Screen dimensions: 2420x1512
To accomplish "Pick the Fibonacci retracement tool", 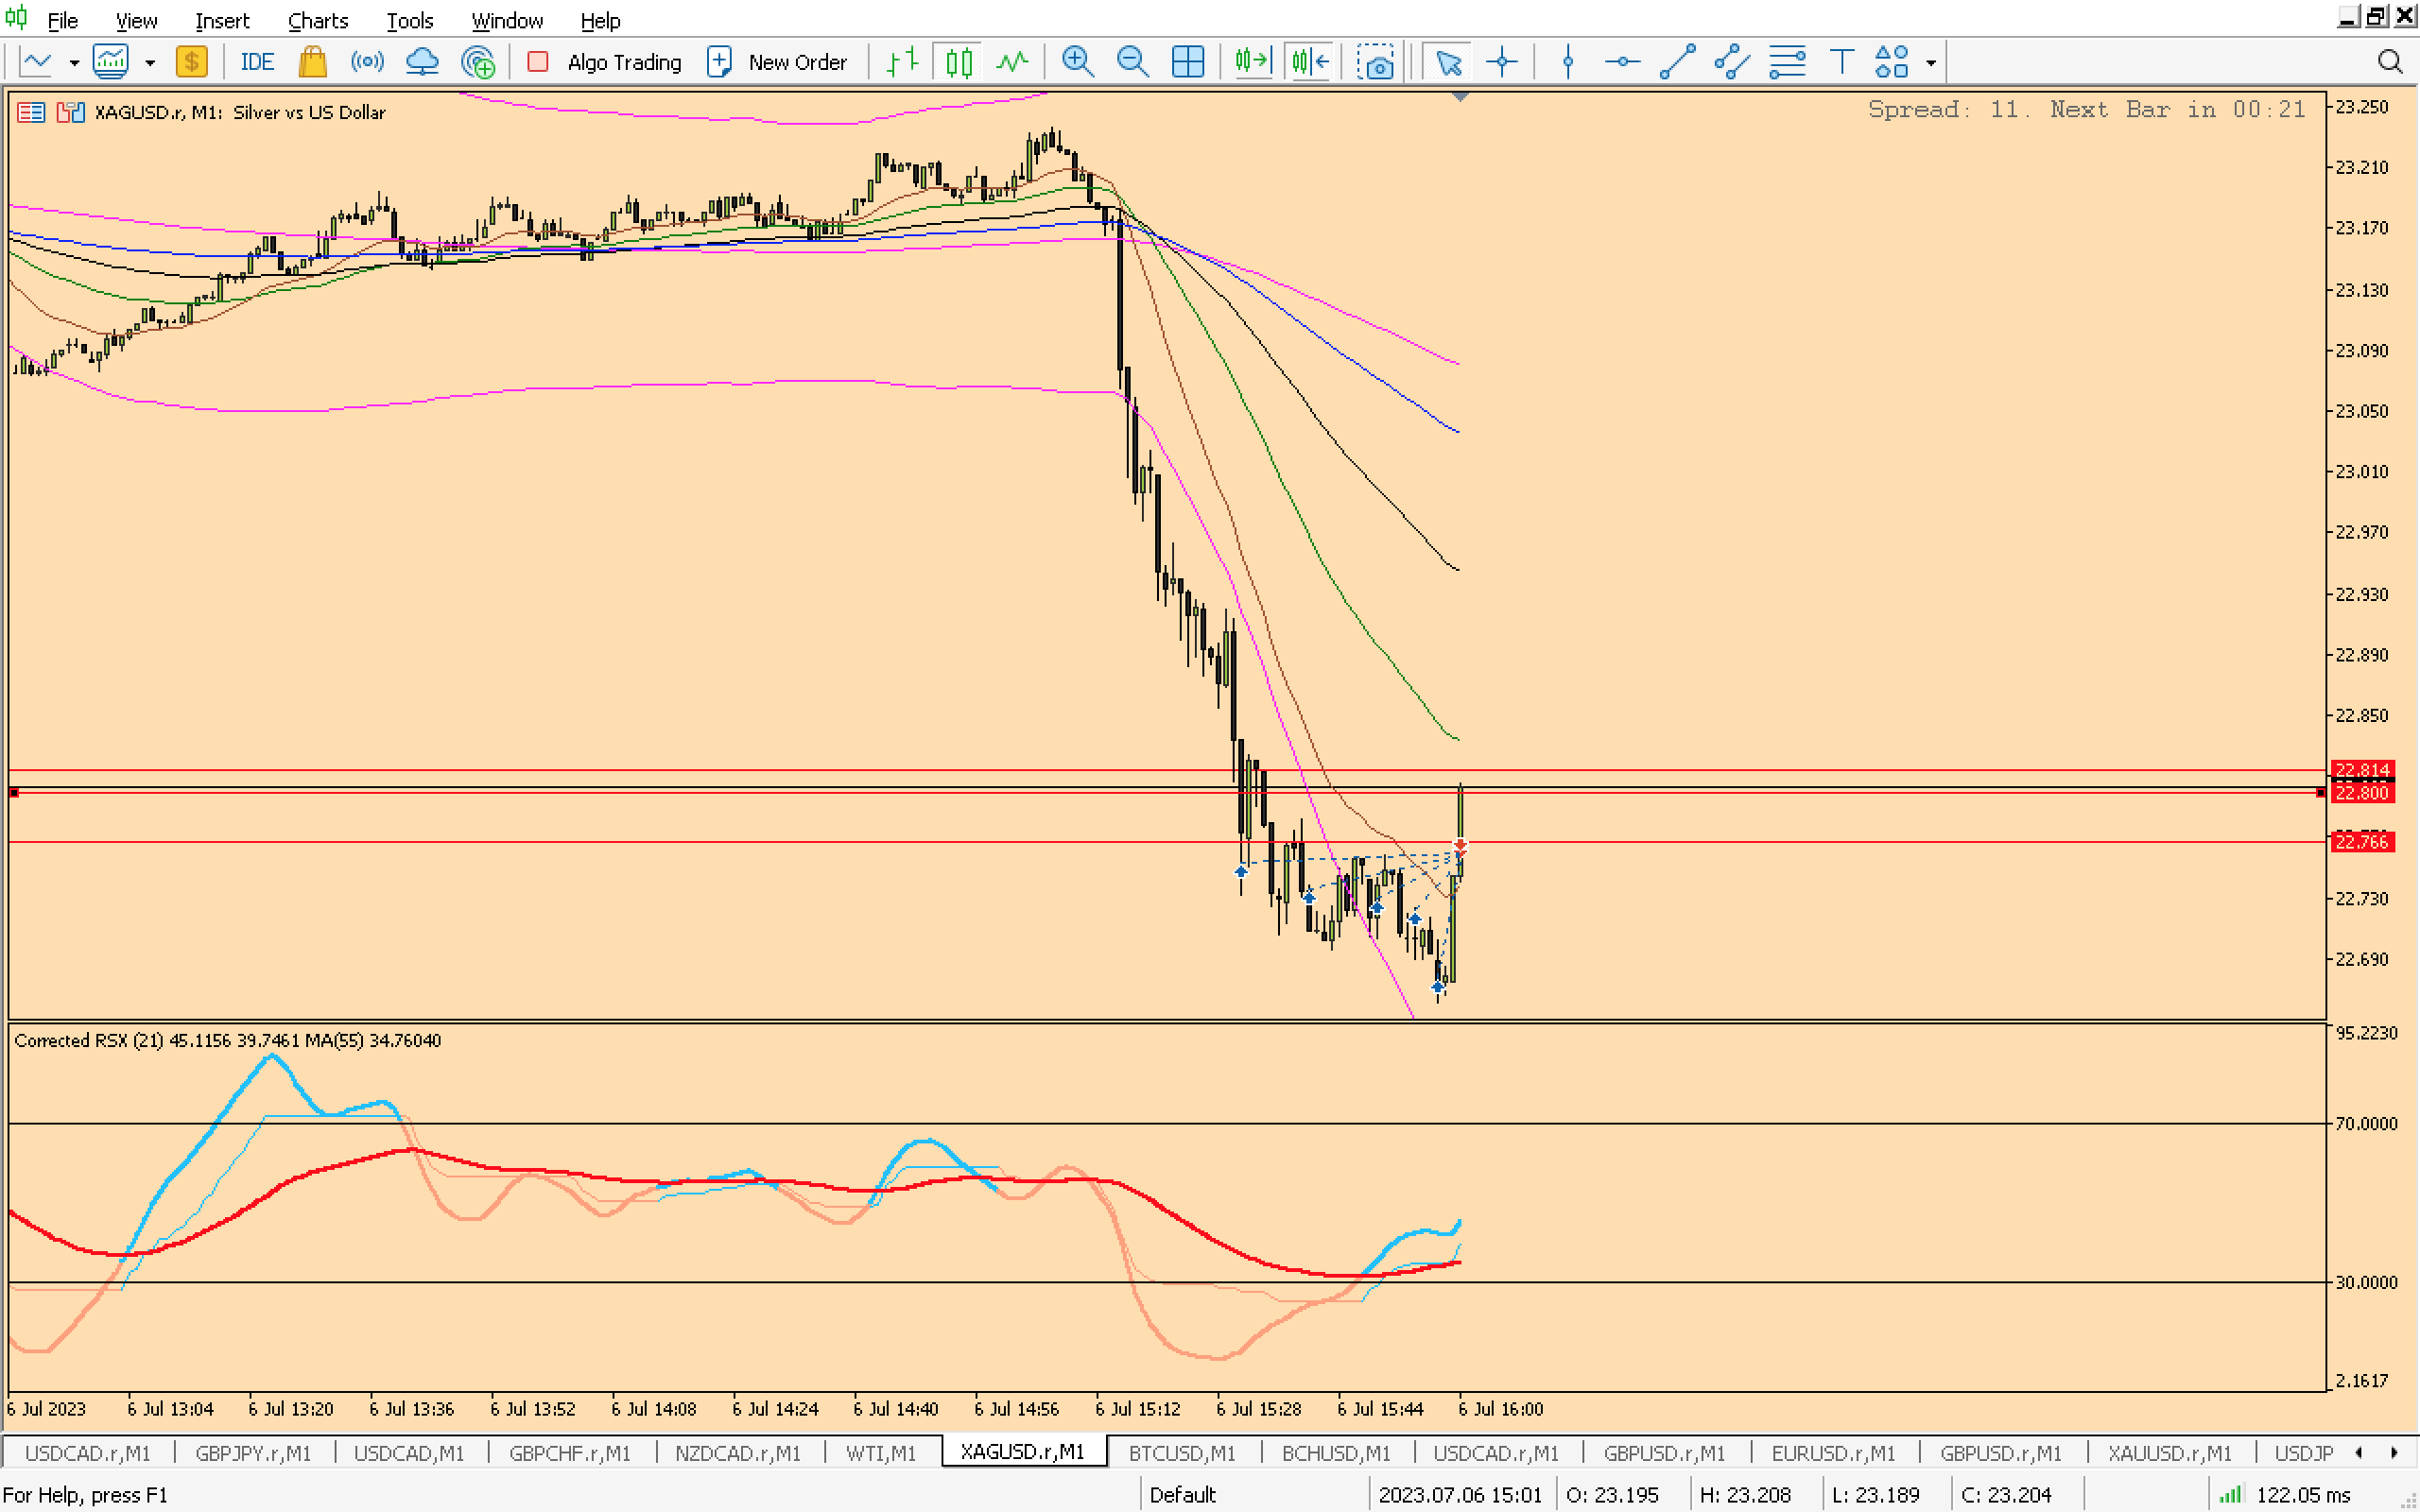I will coord(1786,62).
